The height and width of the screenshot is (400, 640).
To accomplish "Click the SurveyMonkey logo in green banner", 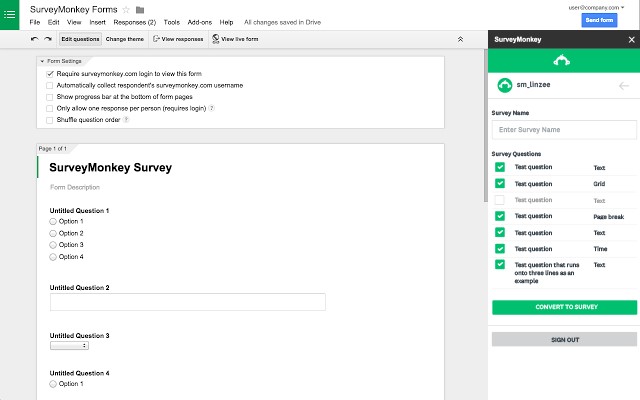I will [x=562, y=60].
